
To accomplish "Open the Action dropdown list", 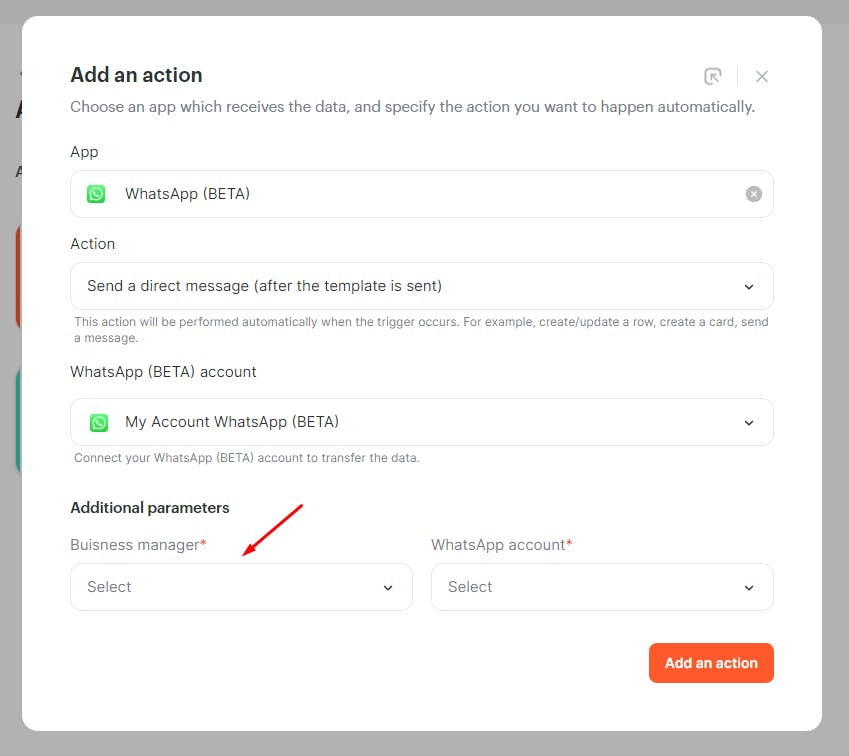I will pyautogui.click(x=422, y=286).
